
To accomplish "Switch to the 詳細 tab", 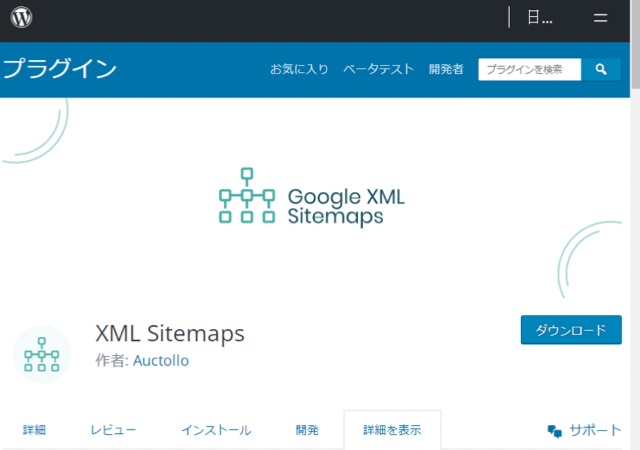I will point(34,430).
